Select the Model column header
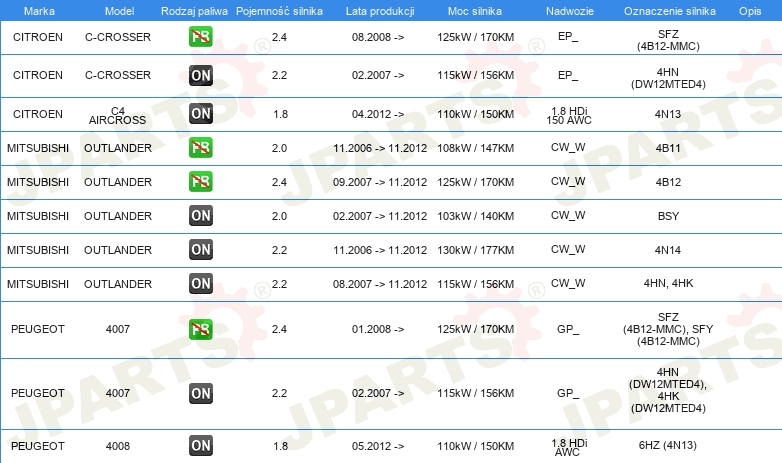782x463 pixels. pos(119,11)
